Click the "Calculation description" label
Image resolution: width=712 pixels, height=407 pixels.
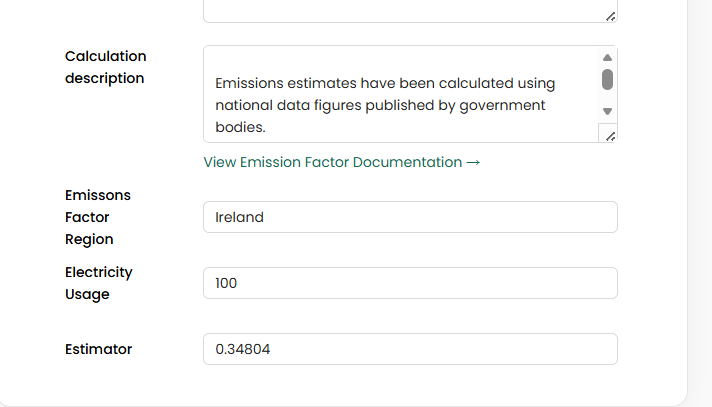pyautogui.click(x=105, y=67)
